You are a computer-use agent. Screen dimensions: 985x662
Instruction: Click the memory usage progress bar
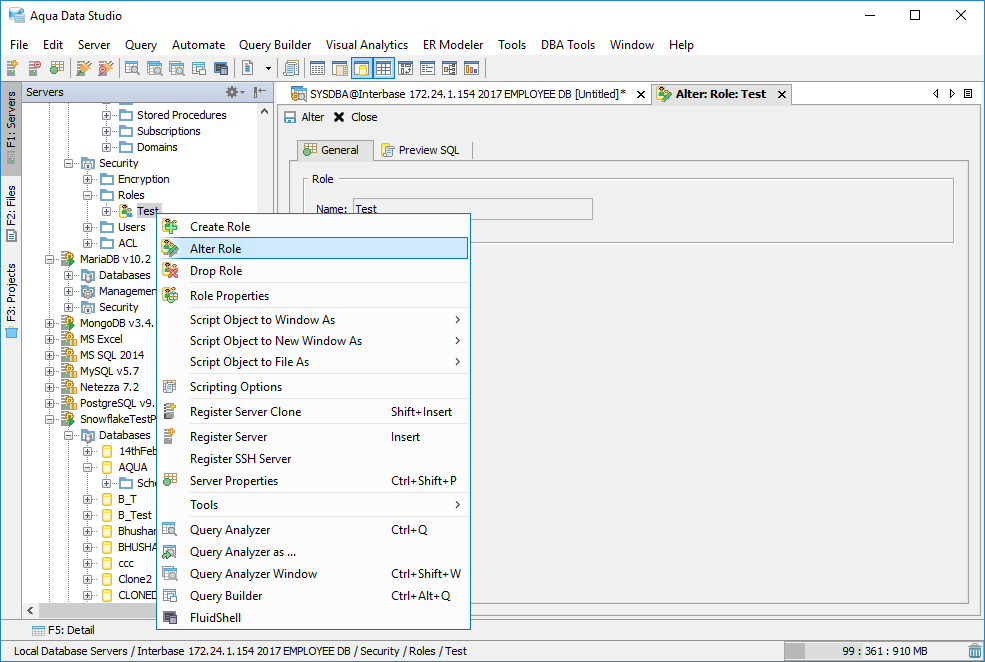[874, 651]
